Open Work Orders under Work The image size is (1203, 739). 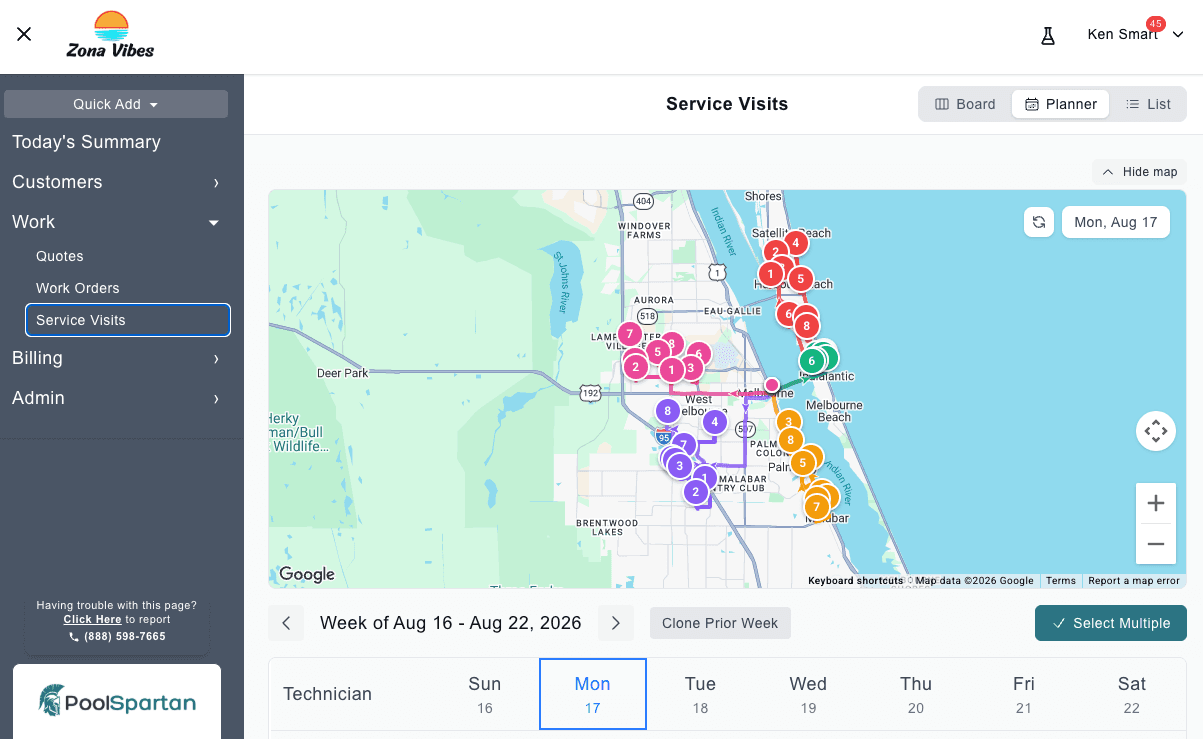(x=77, y=288)
